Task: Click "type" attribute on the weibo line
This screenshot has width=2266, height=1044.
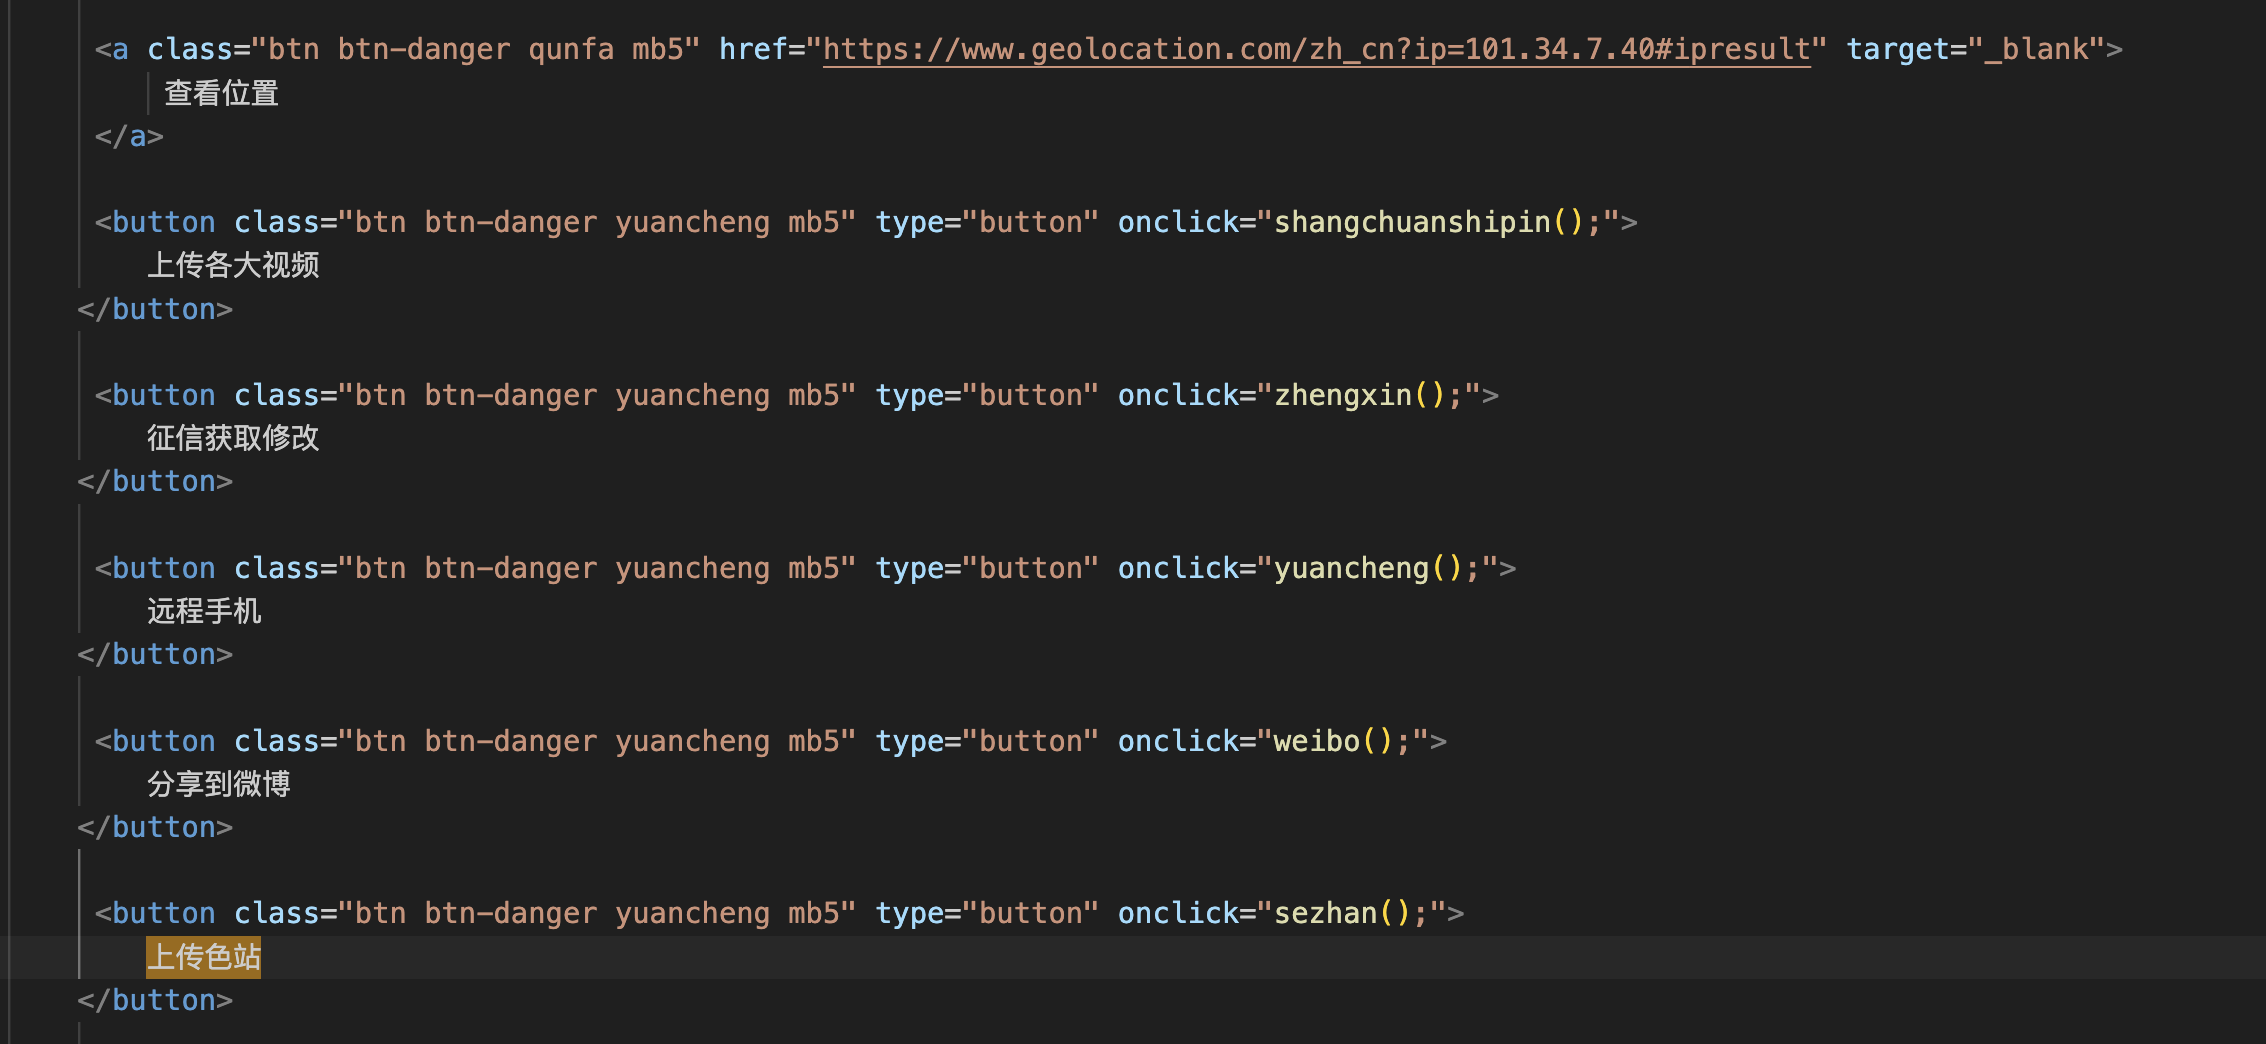Action: coord(910,741)
